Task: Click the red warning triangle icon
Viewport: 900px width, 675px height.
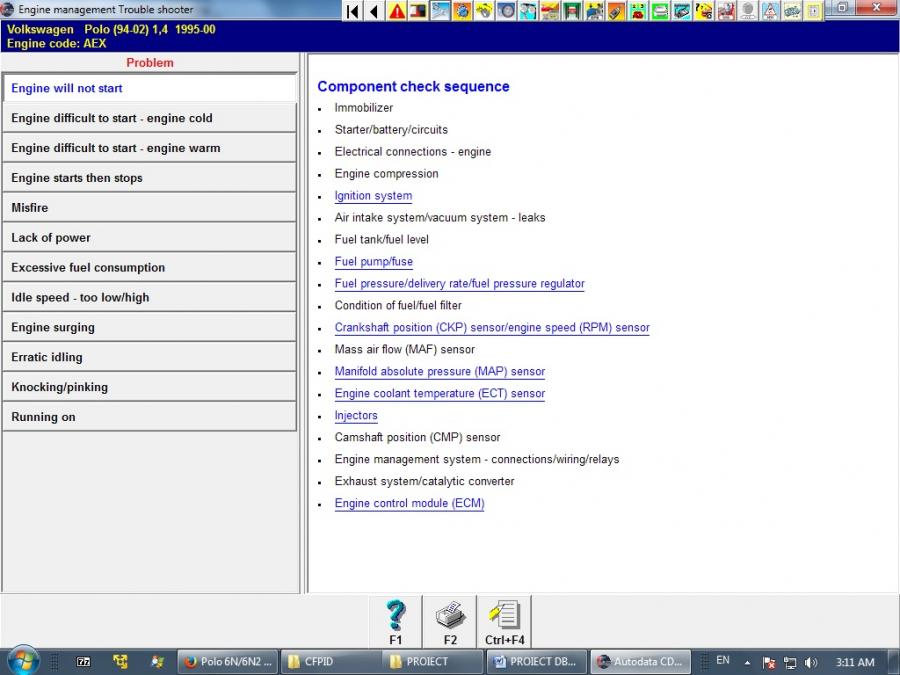Action: click(x=397, y=11)
